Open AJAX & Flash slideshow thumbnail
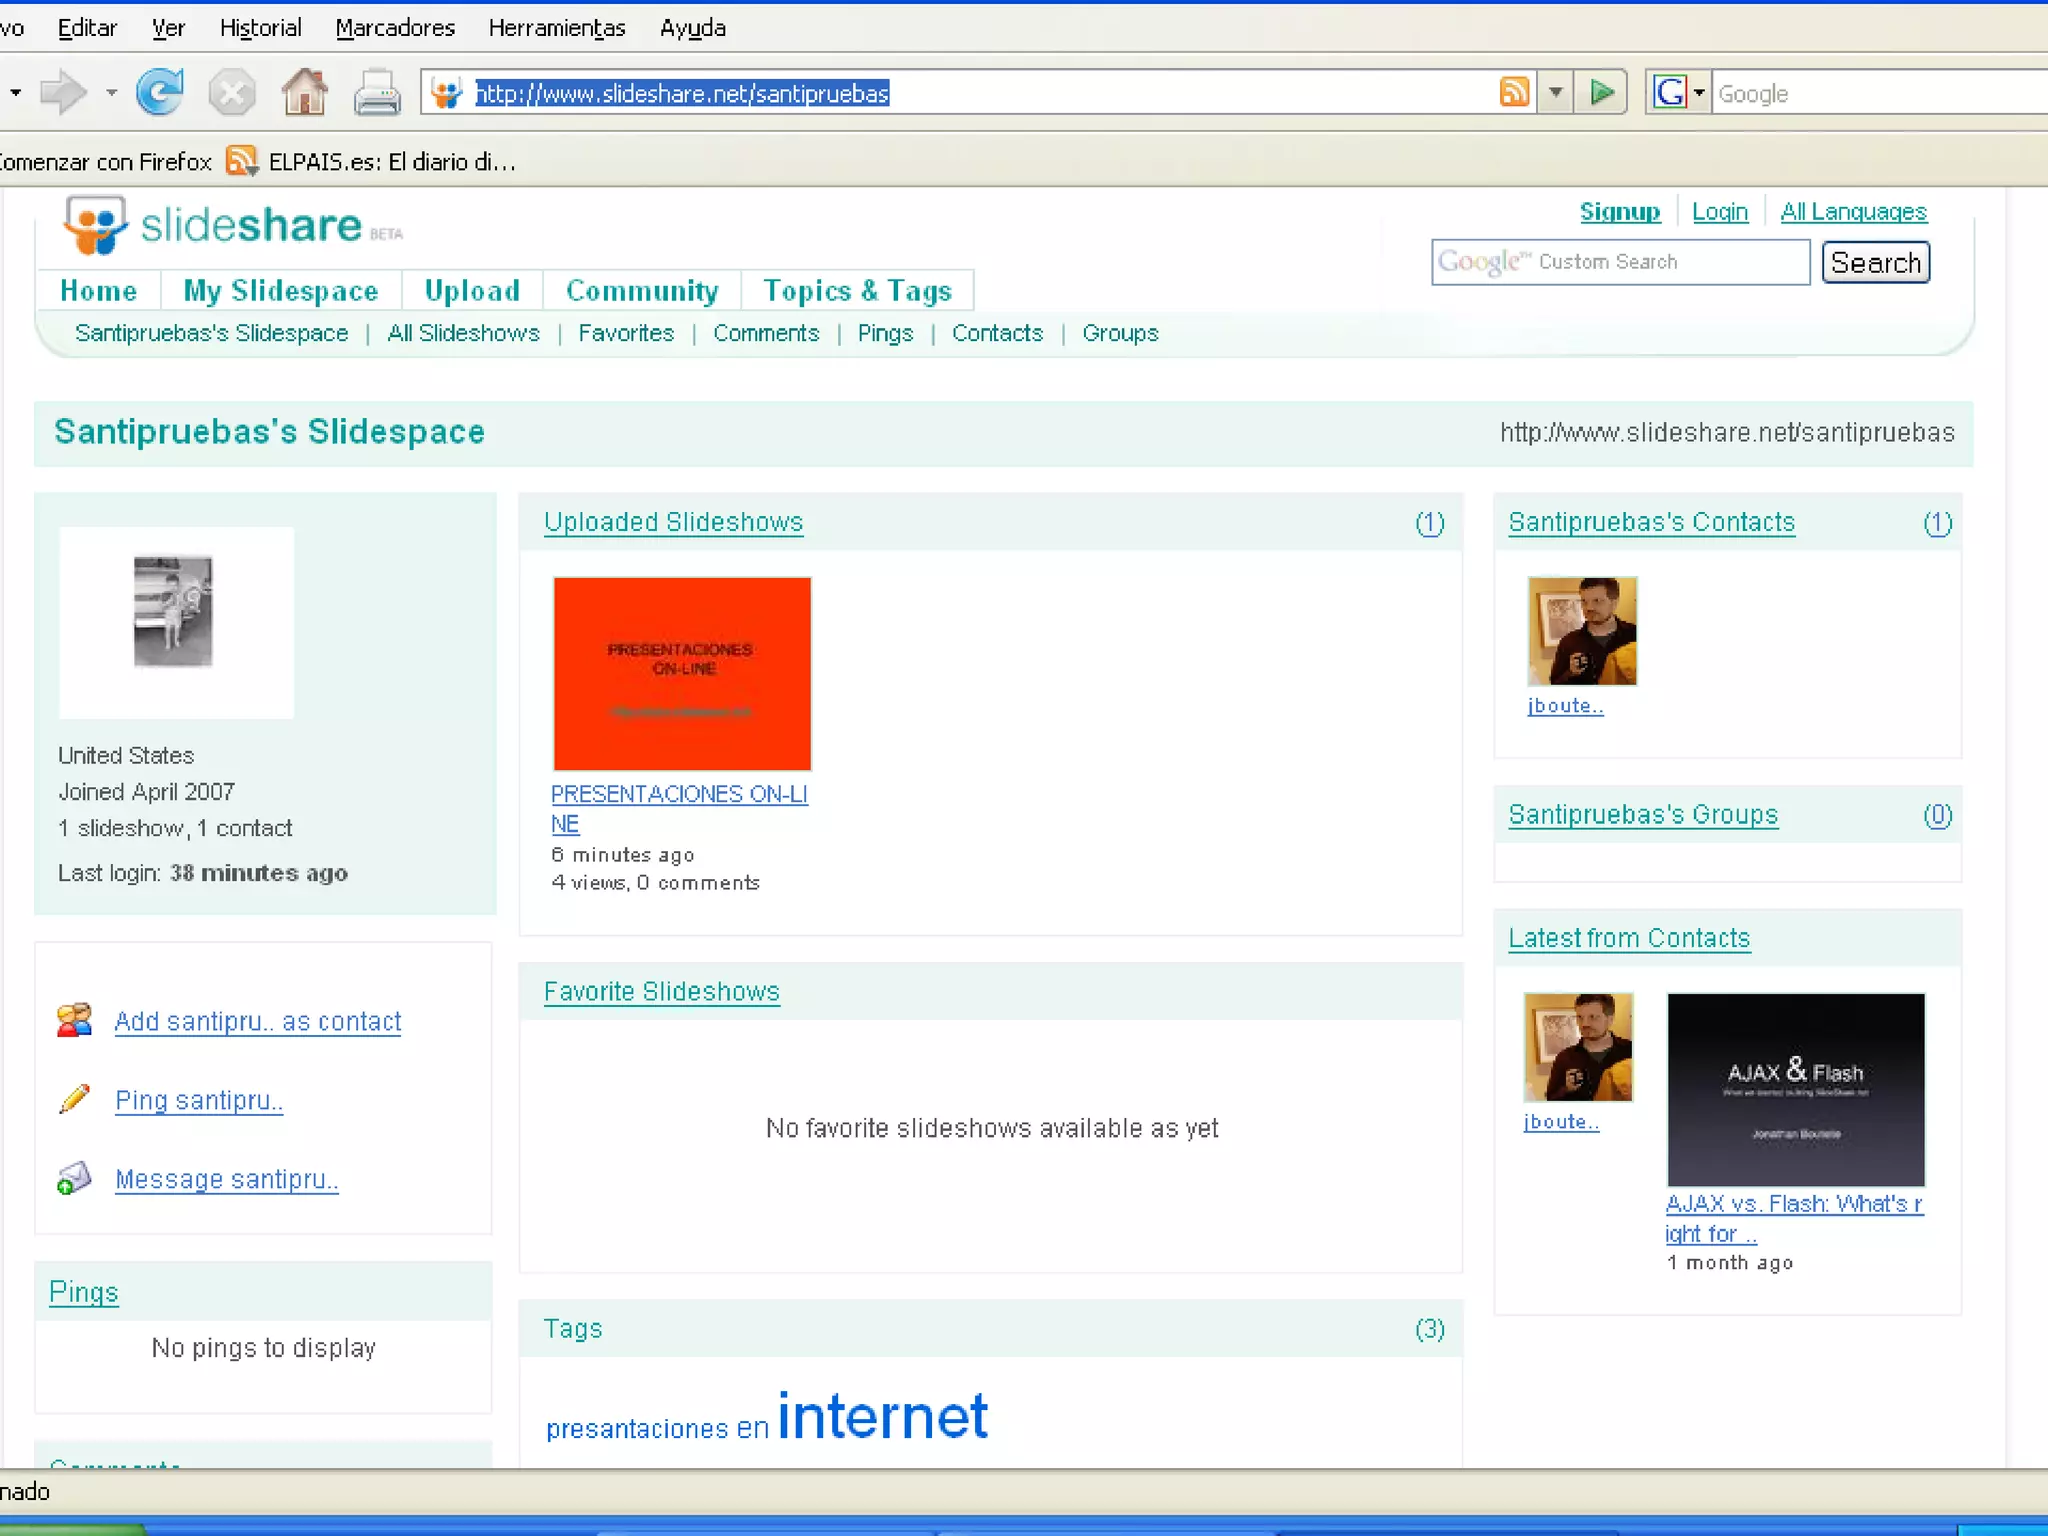The height and width of the screenshot is (1536, 2048). click(x=1795, y=1089)
